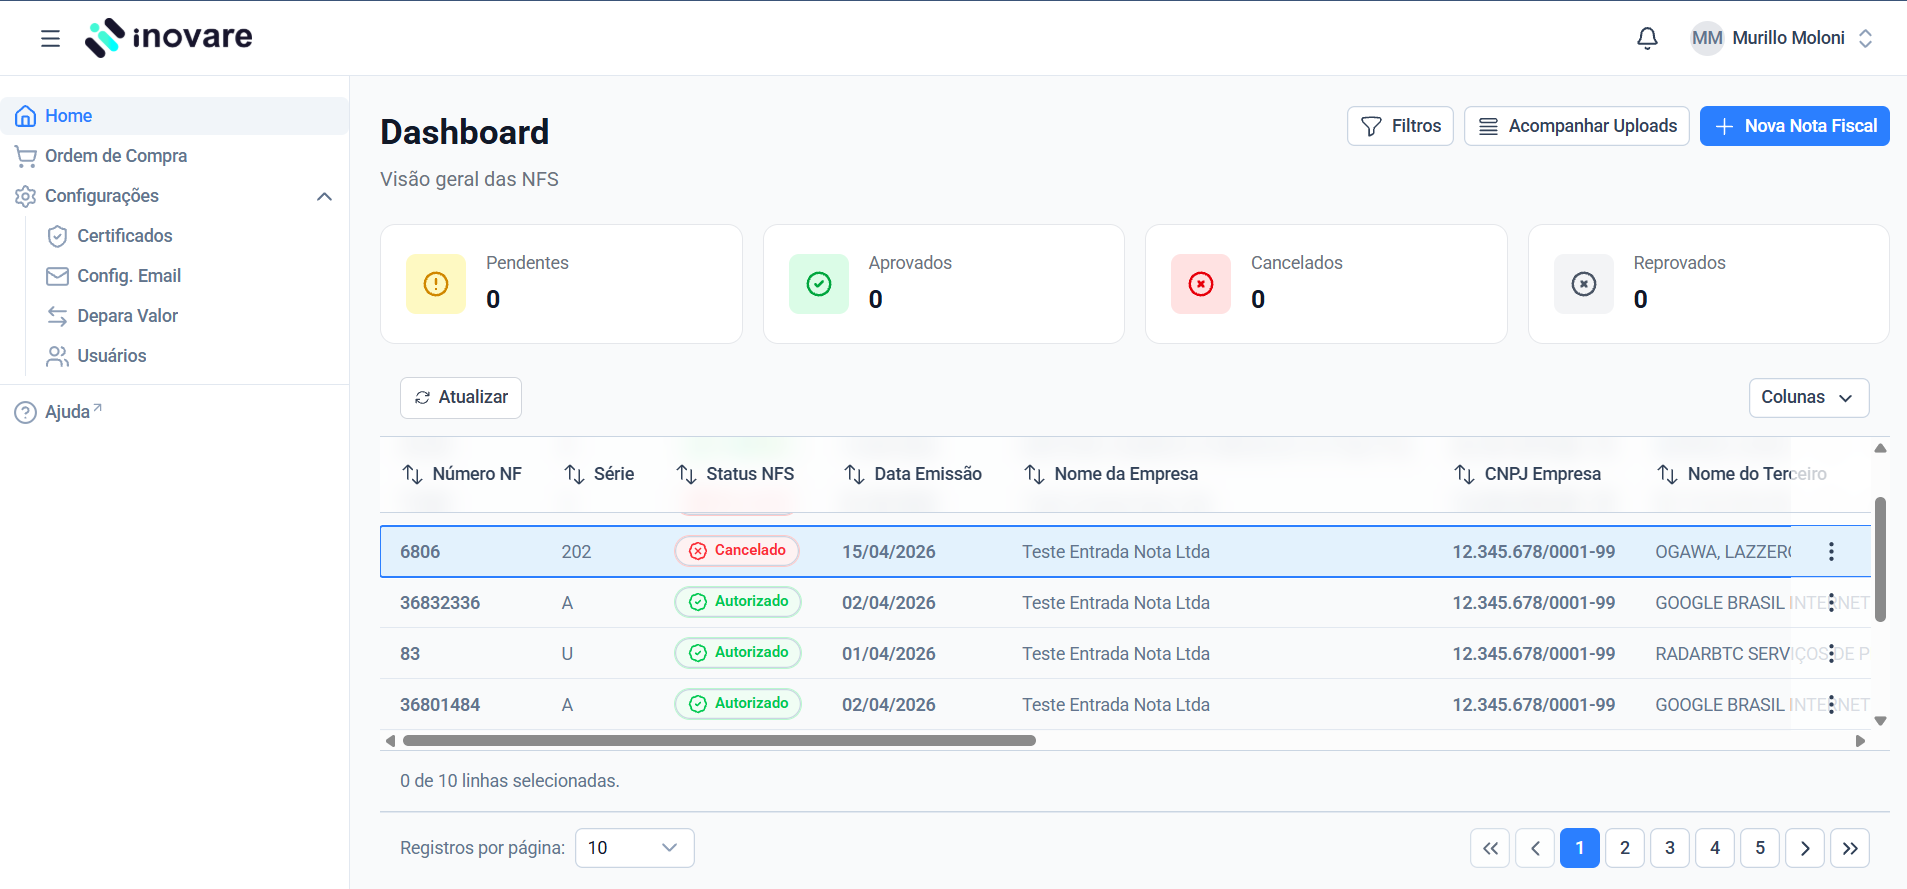Open notifications bell
The height and width of the screenshot is (889, 1907).
tap(1647, 38)
